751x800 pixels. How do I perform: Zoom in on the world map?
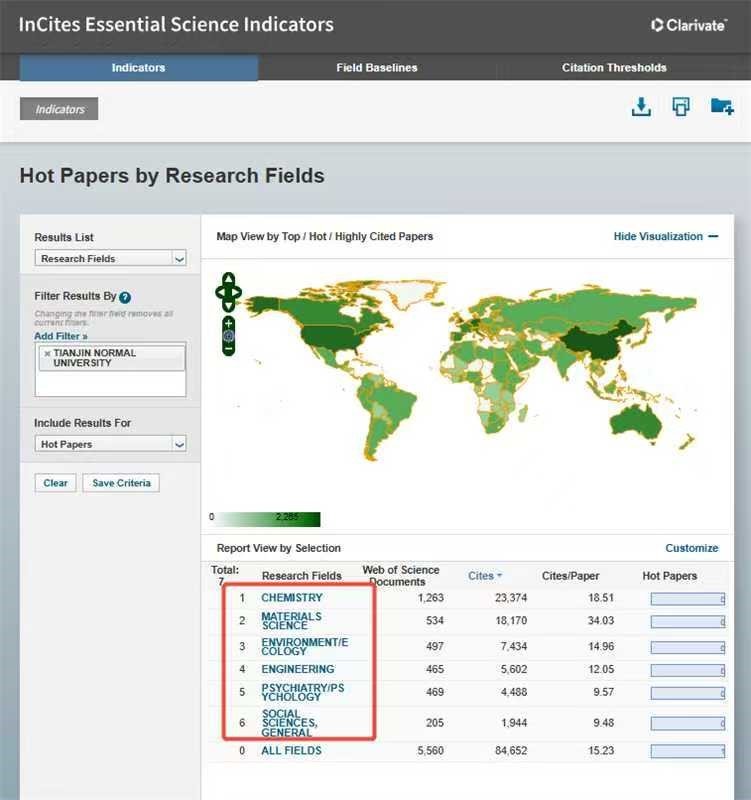229,323
